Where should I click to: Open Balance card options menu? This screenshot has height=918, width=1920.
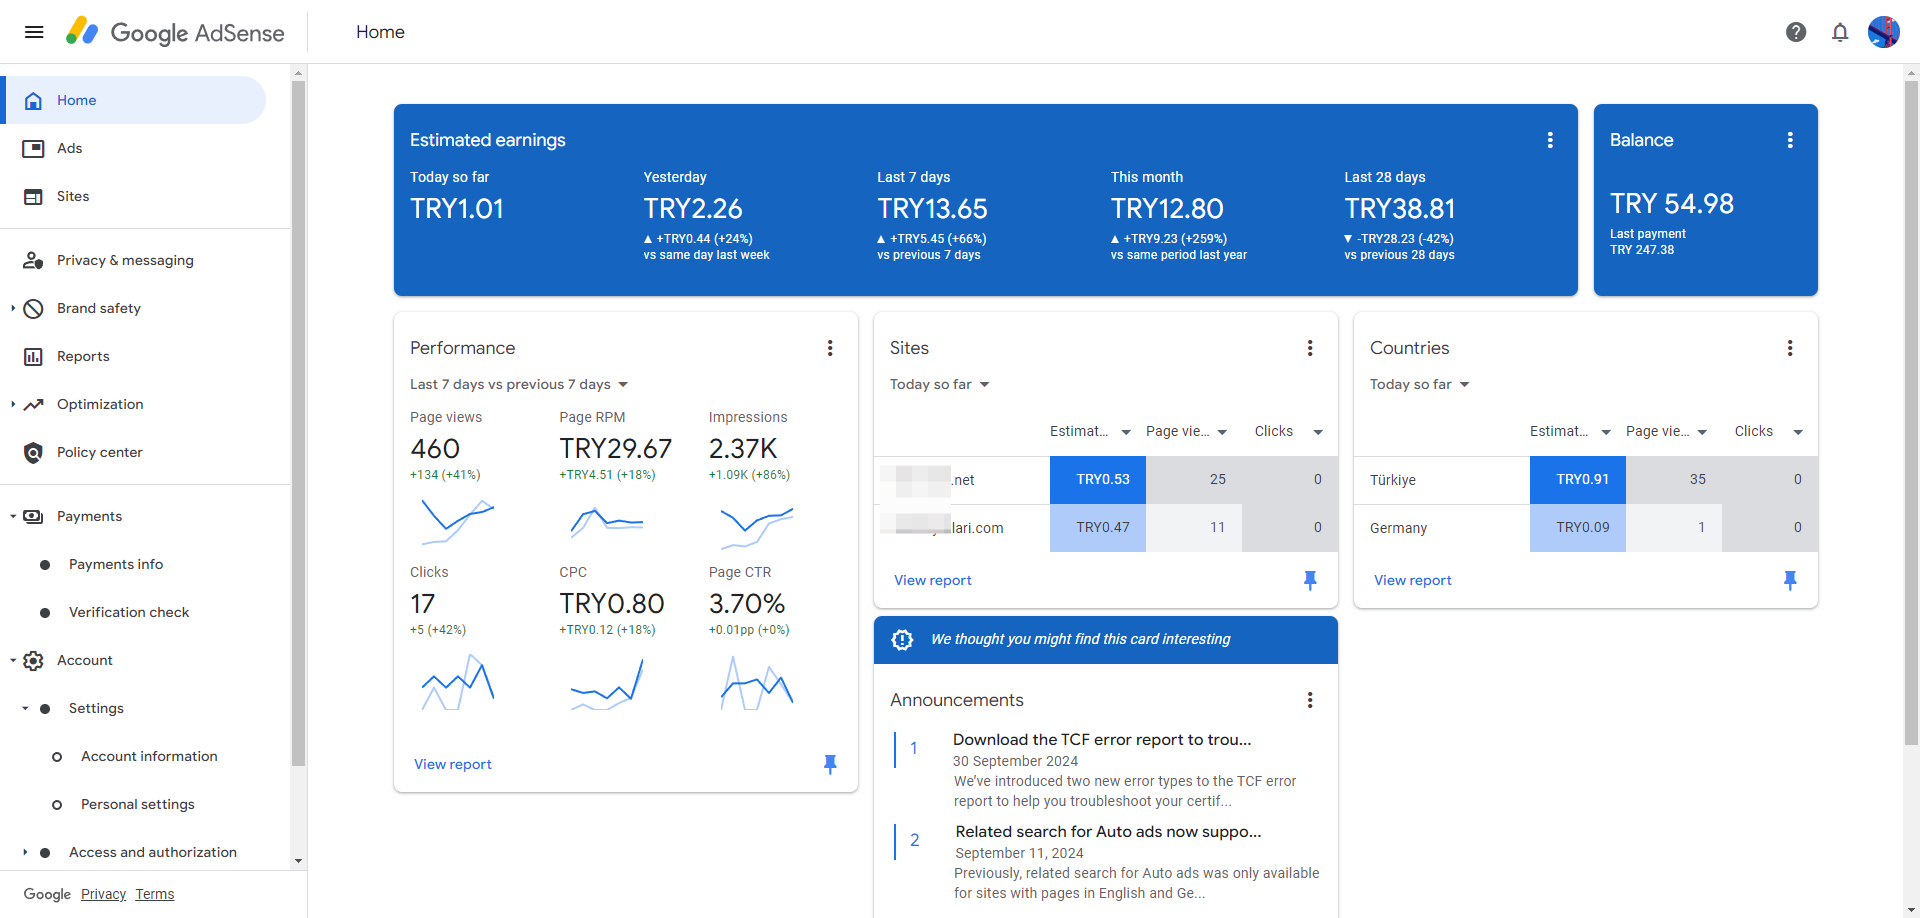[1790, 140]
